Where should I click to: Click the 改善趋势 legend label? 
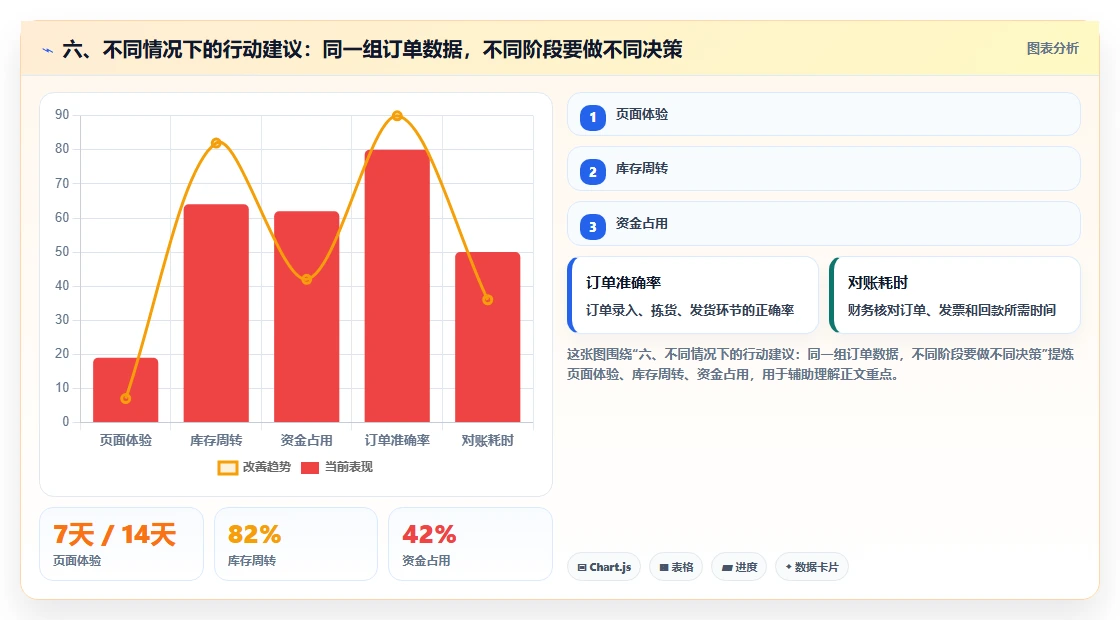click(266, 467)
